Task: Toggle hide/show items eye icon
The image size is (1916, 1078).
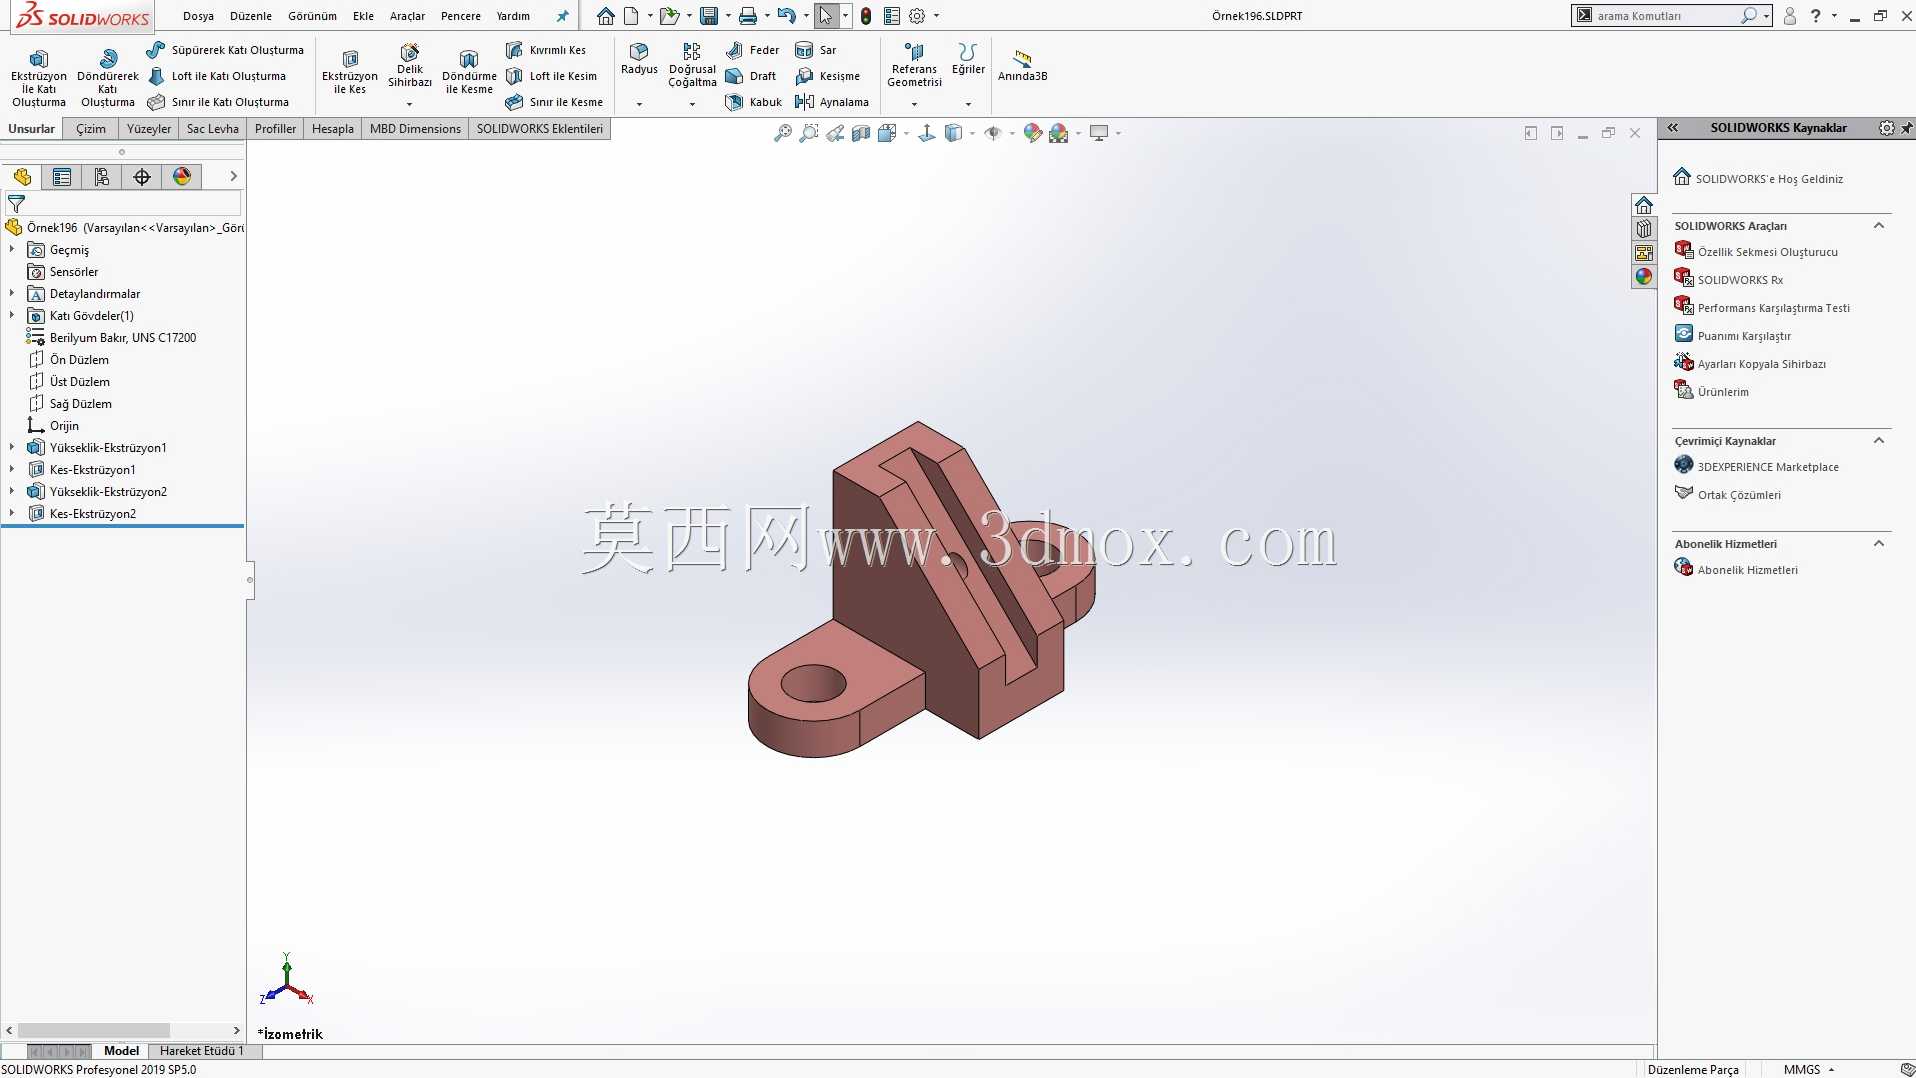Action: point(992,133)
